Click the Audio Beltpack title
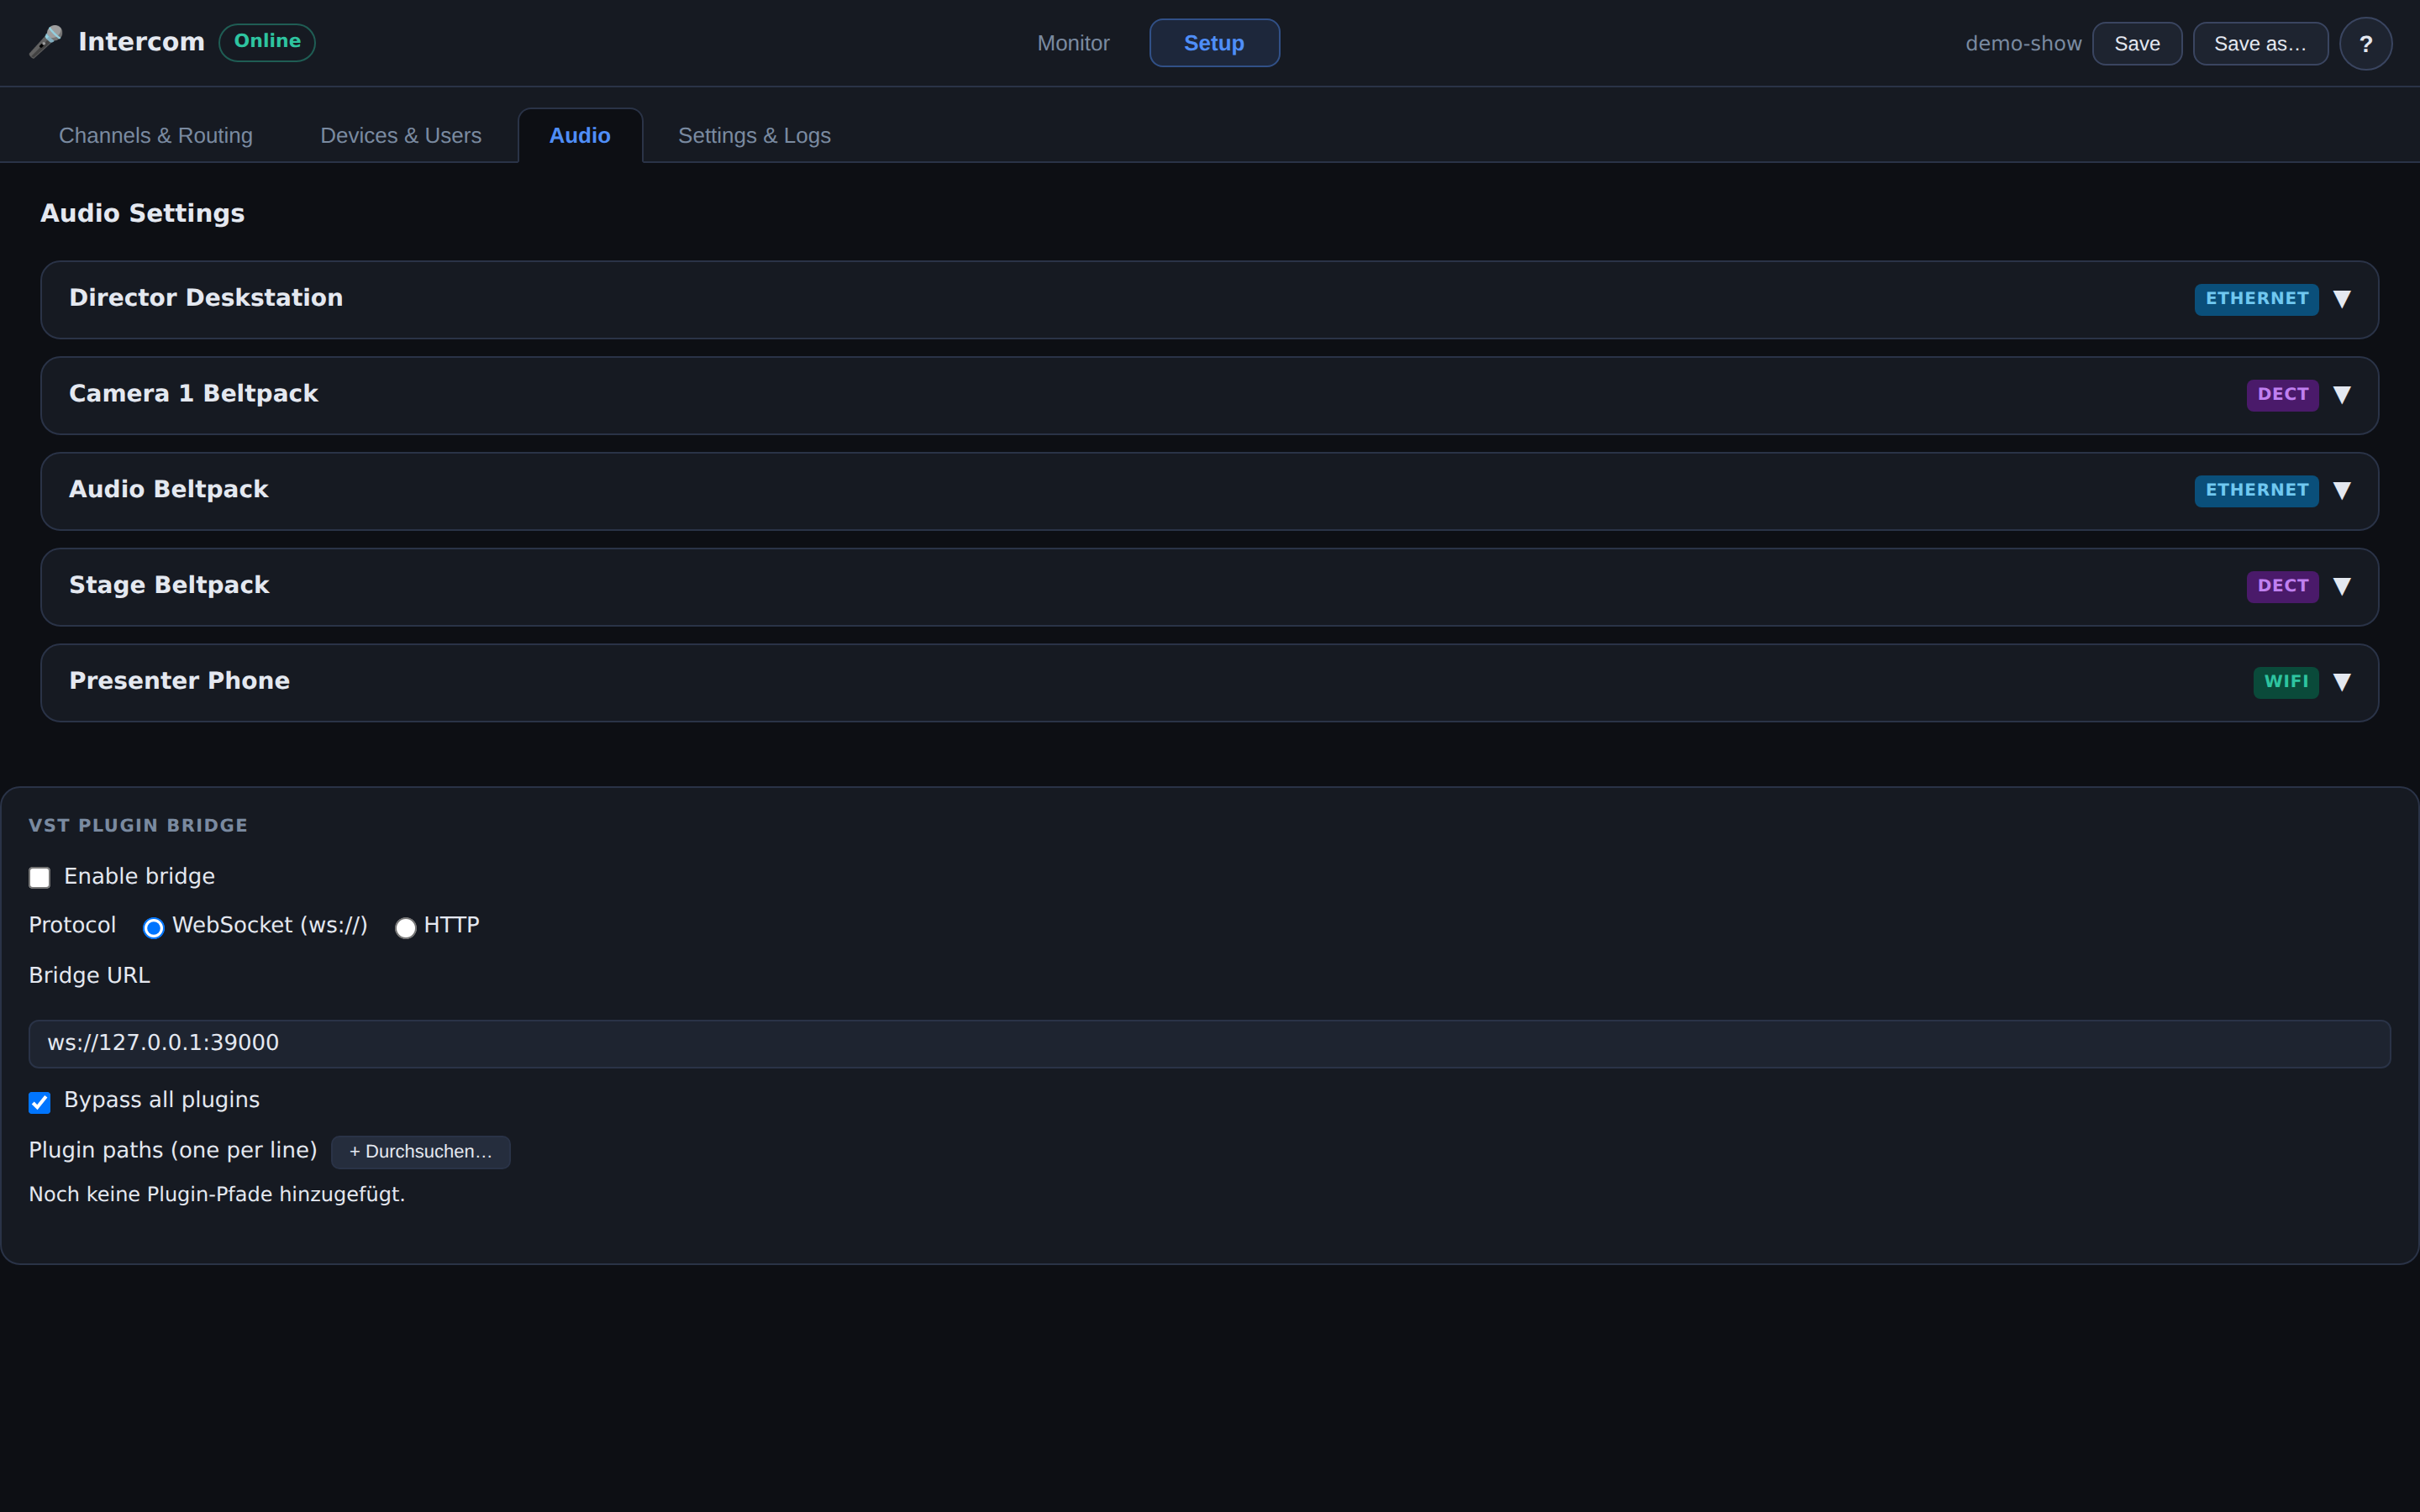This screenshot has height=1512, width=2420. tap(168, 489)
